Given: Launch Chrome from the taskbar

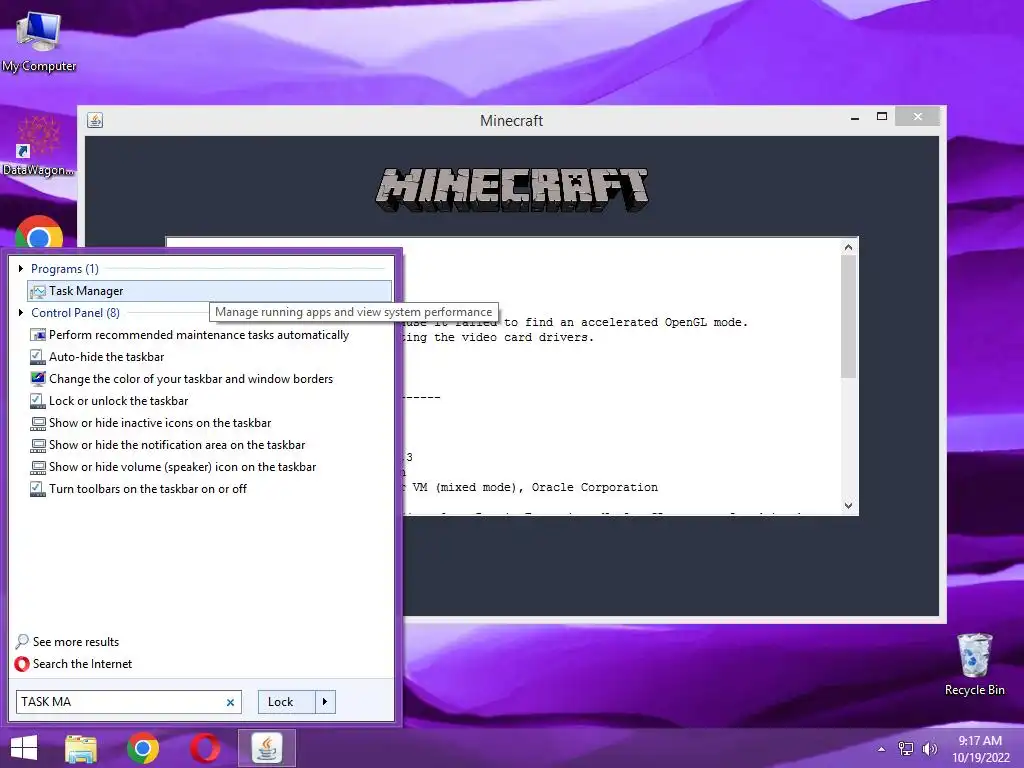Looking at the screenshot, I should coord(143,748).
